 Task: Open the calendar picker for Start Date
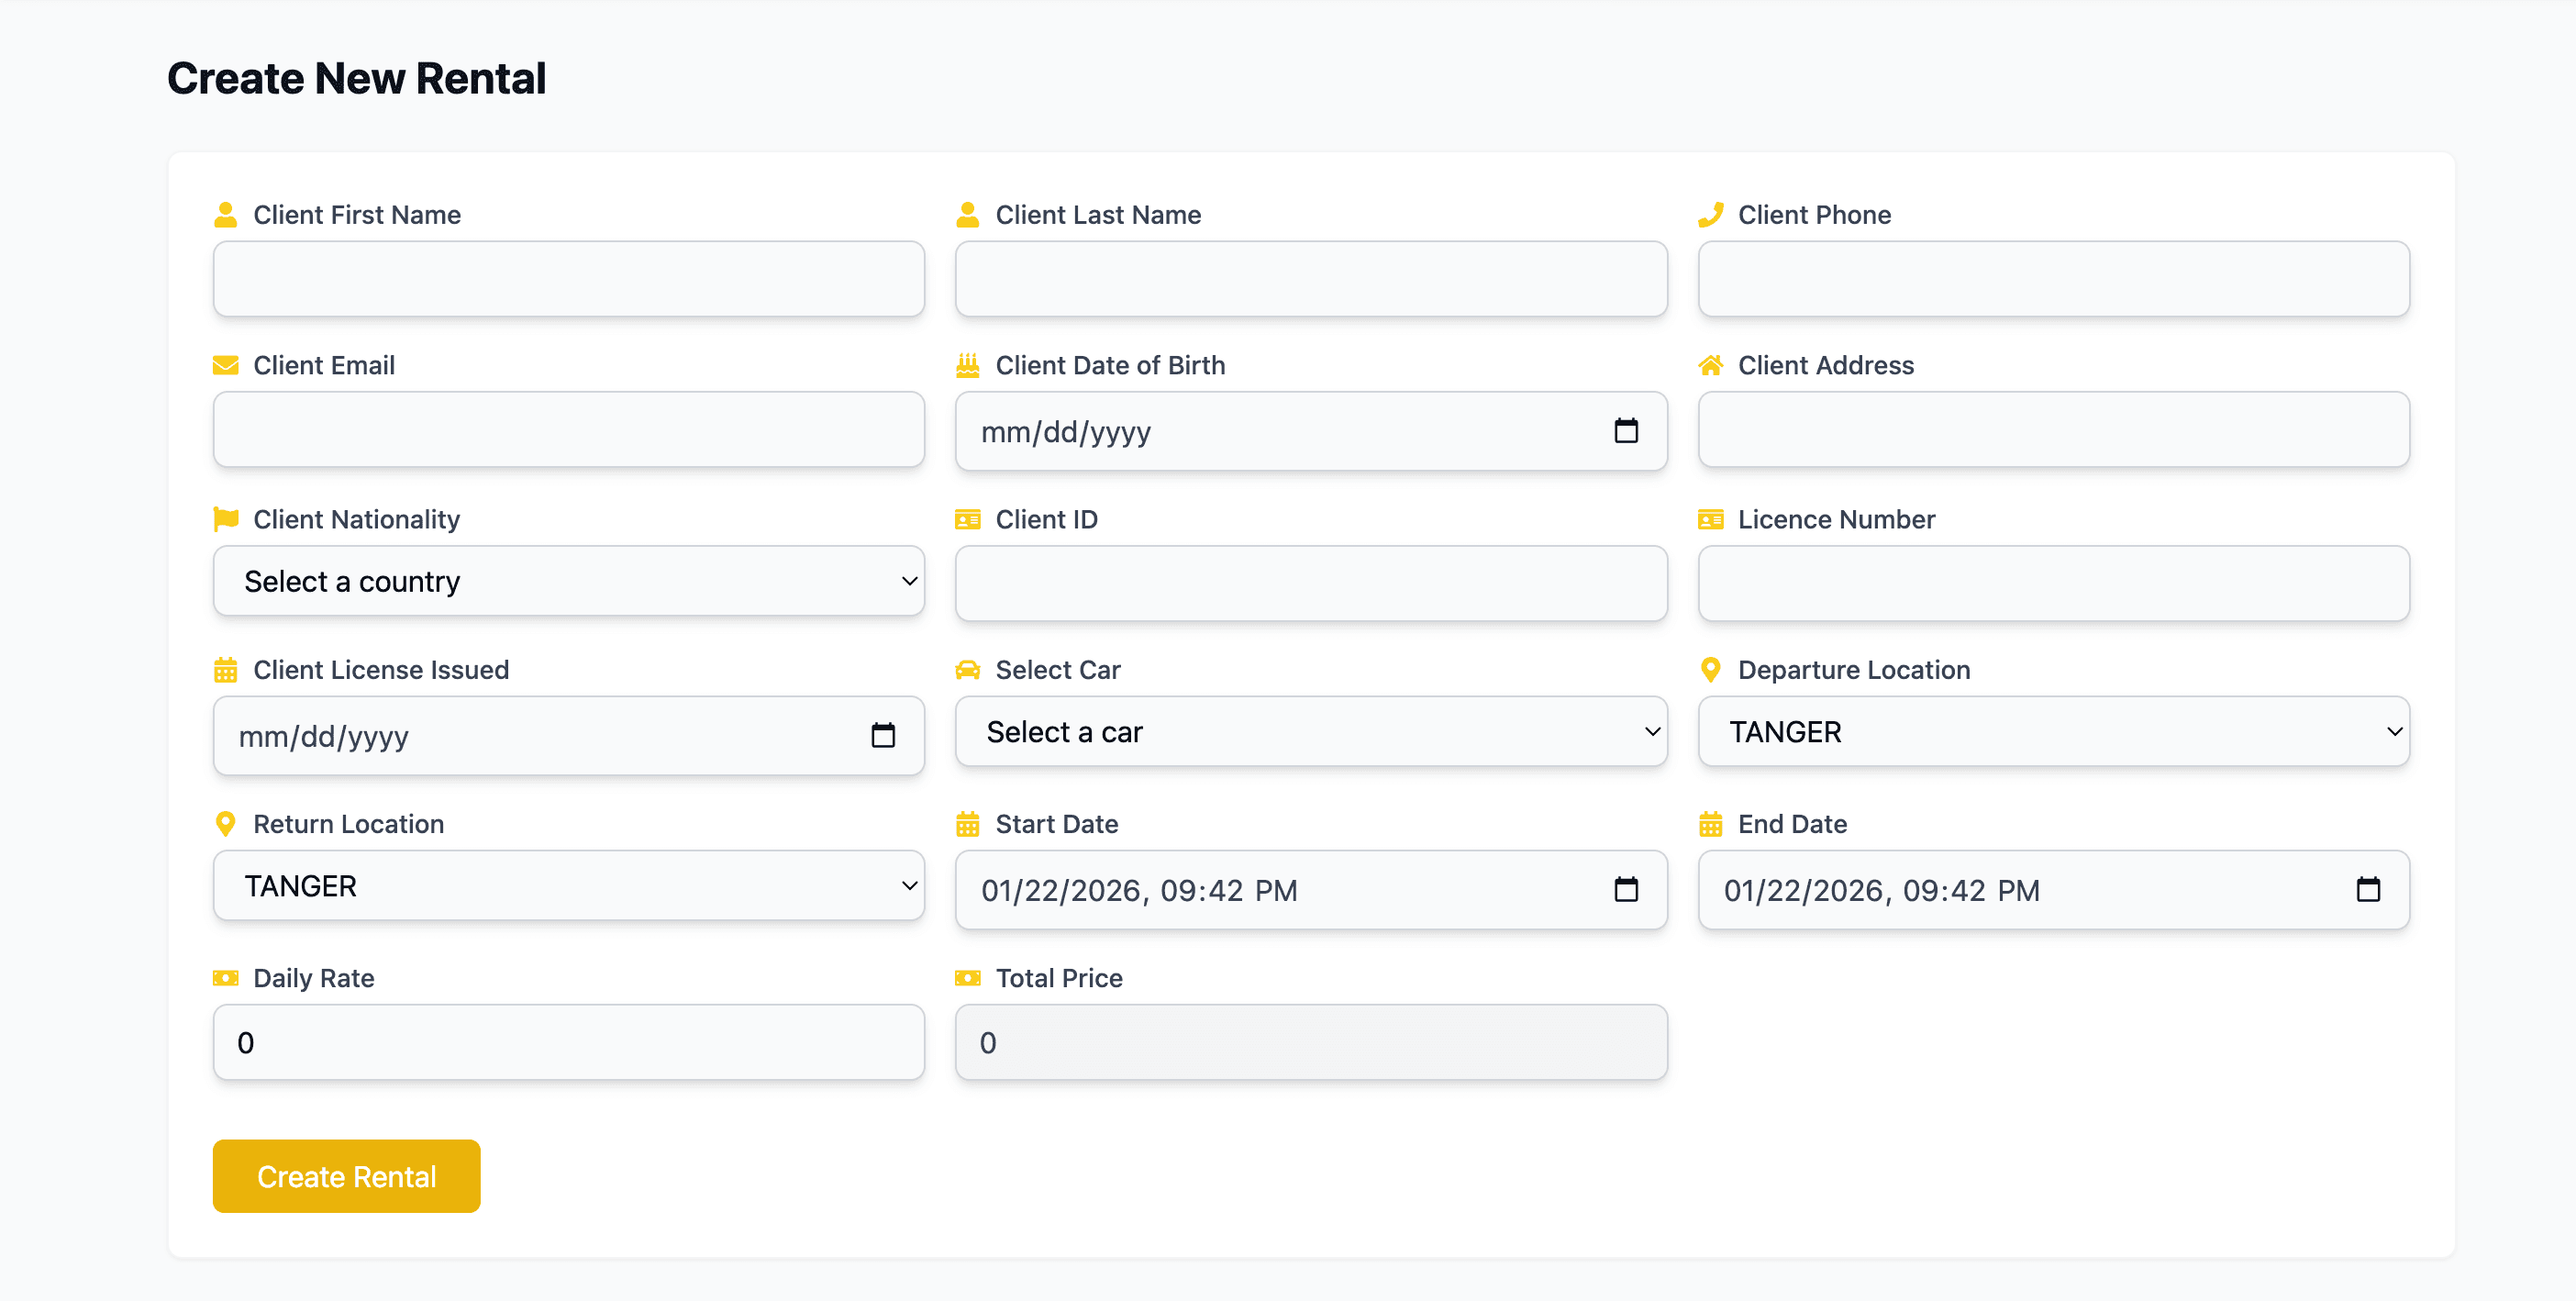pos(1626,889)
